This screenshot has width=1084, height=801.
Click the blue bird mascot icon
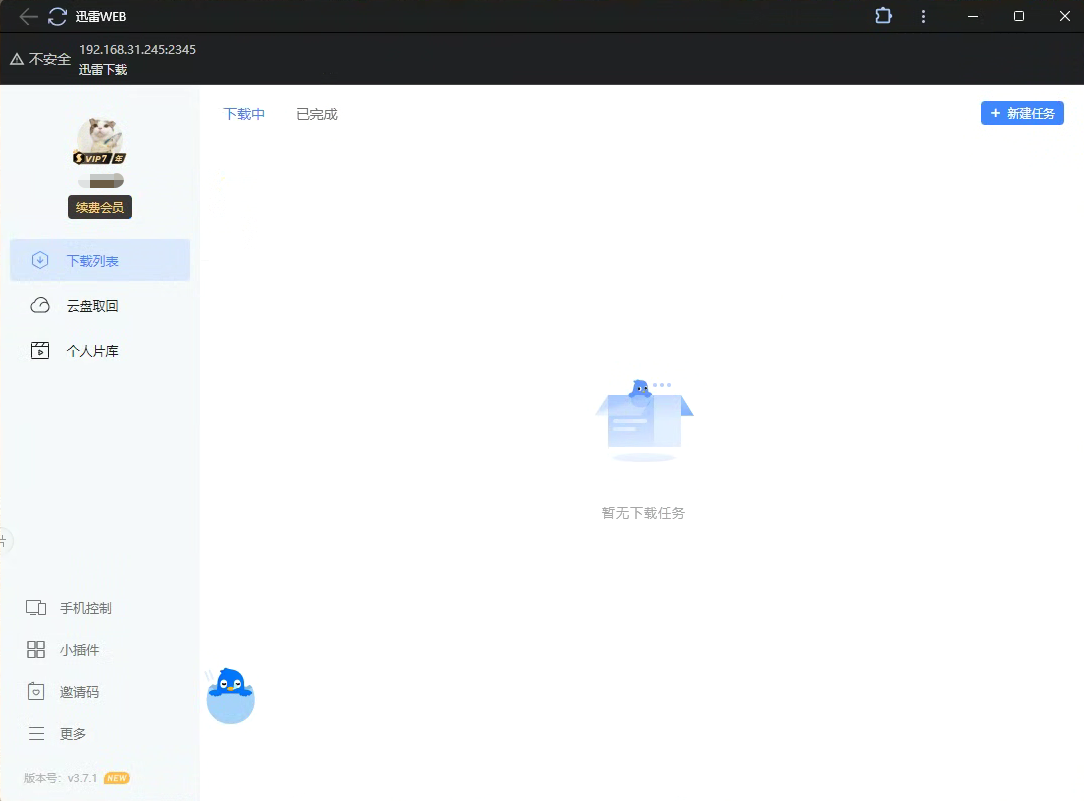click(231, 695)
